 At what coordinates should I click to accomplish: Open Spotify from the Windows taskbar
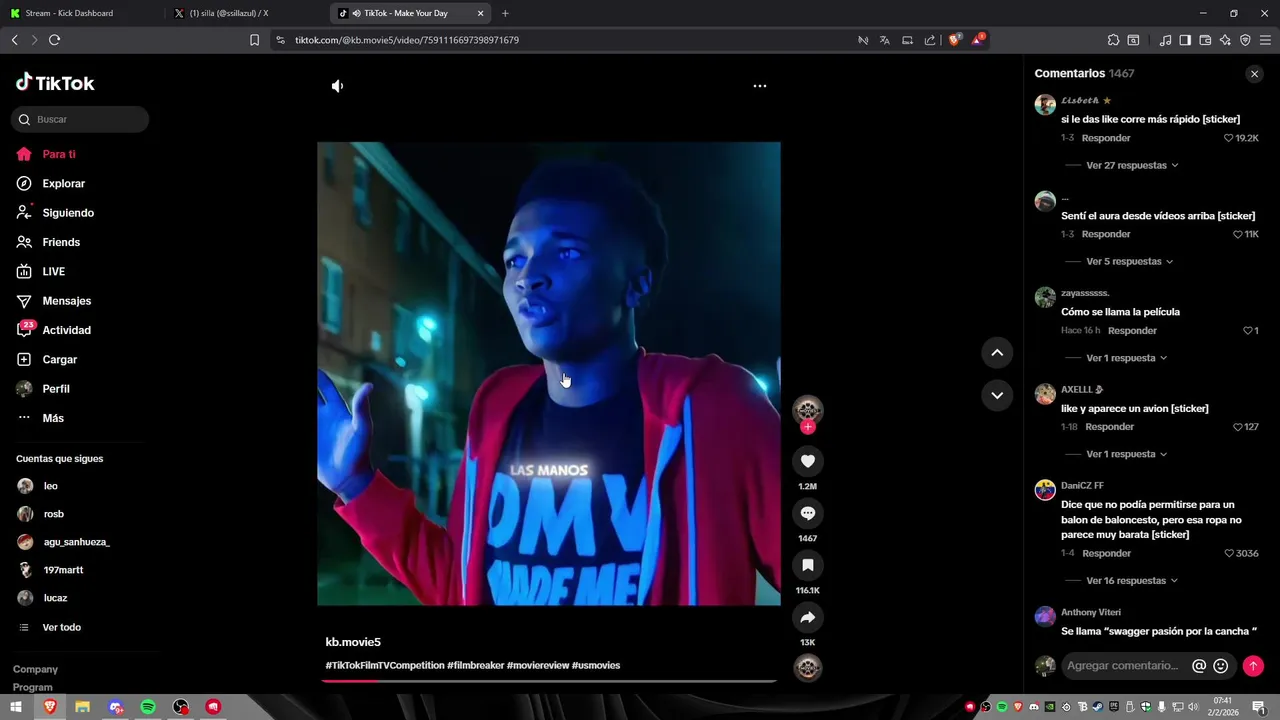[148, 707]
